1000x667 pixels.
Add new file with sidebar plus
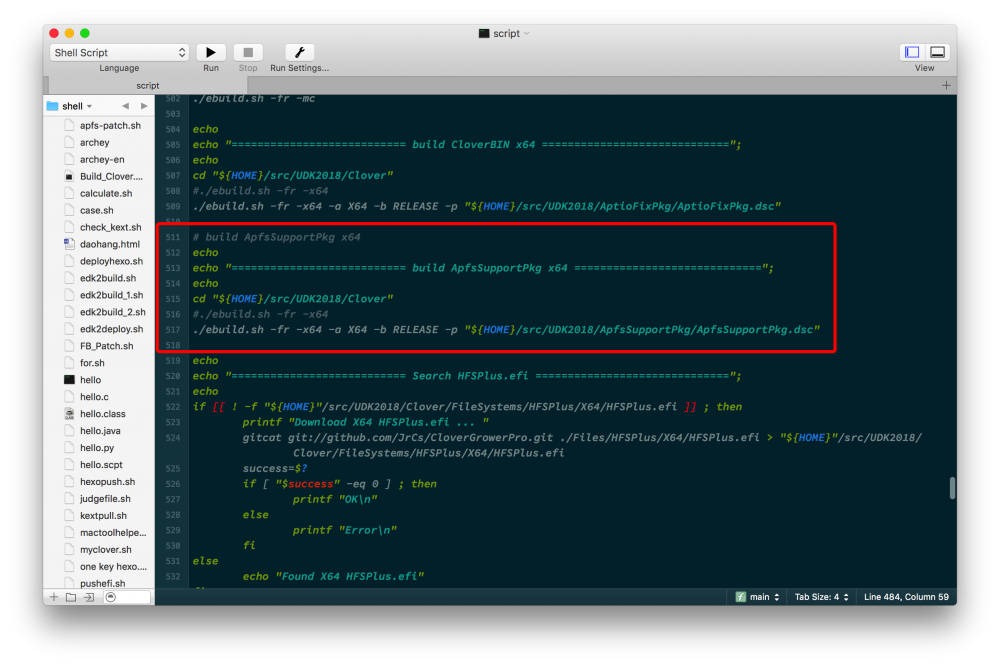pyautogui.click(x=54, y=597)
